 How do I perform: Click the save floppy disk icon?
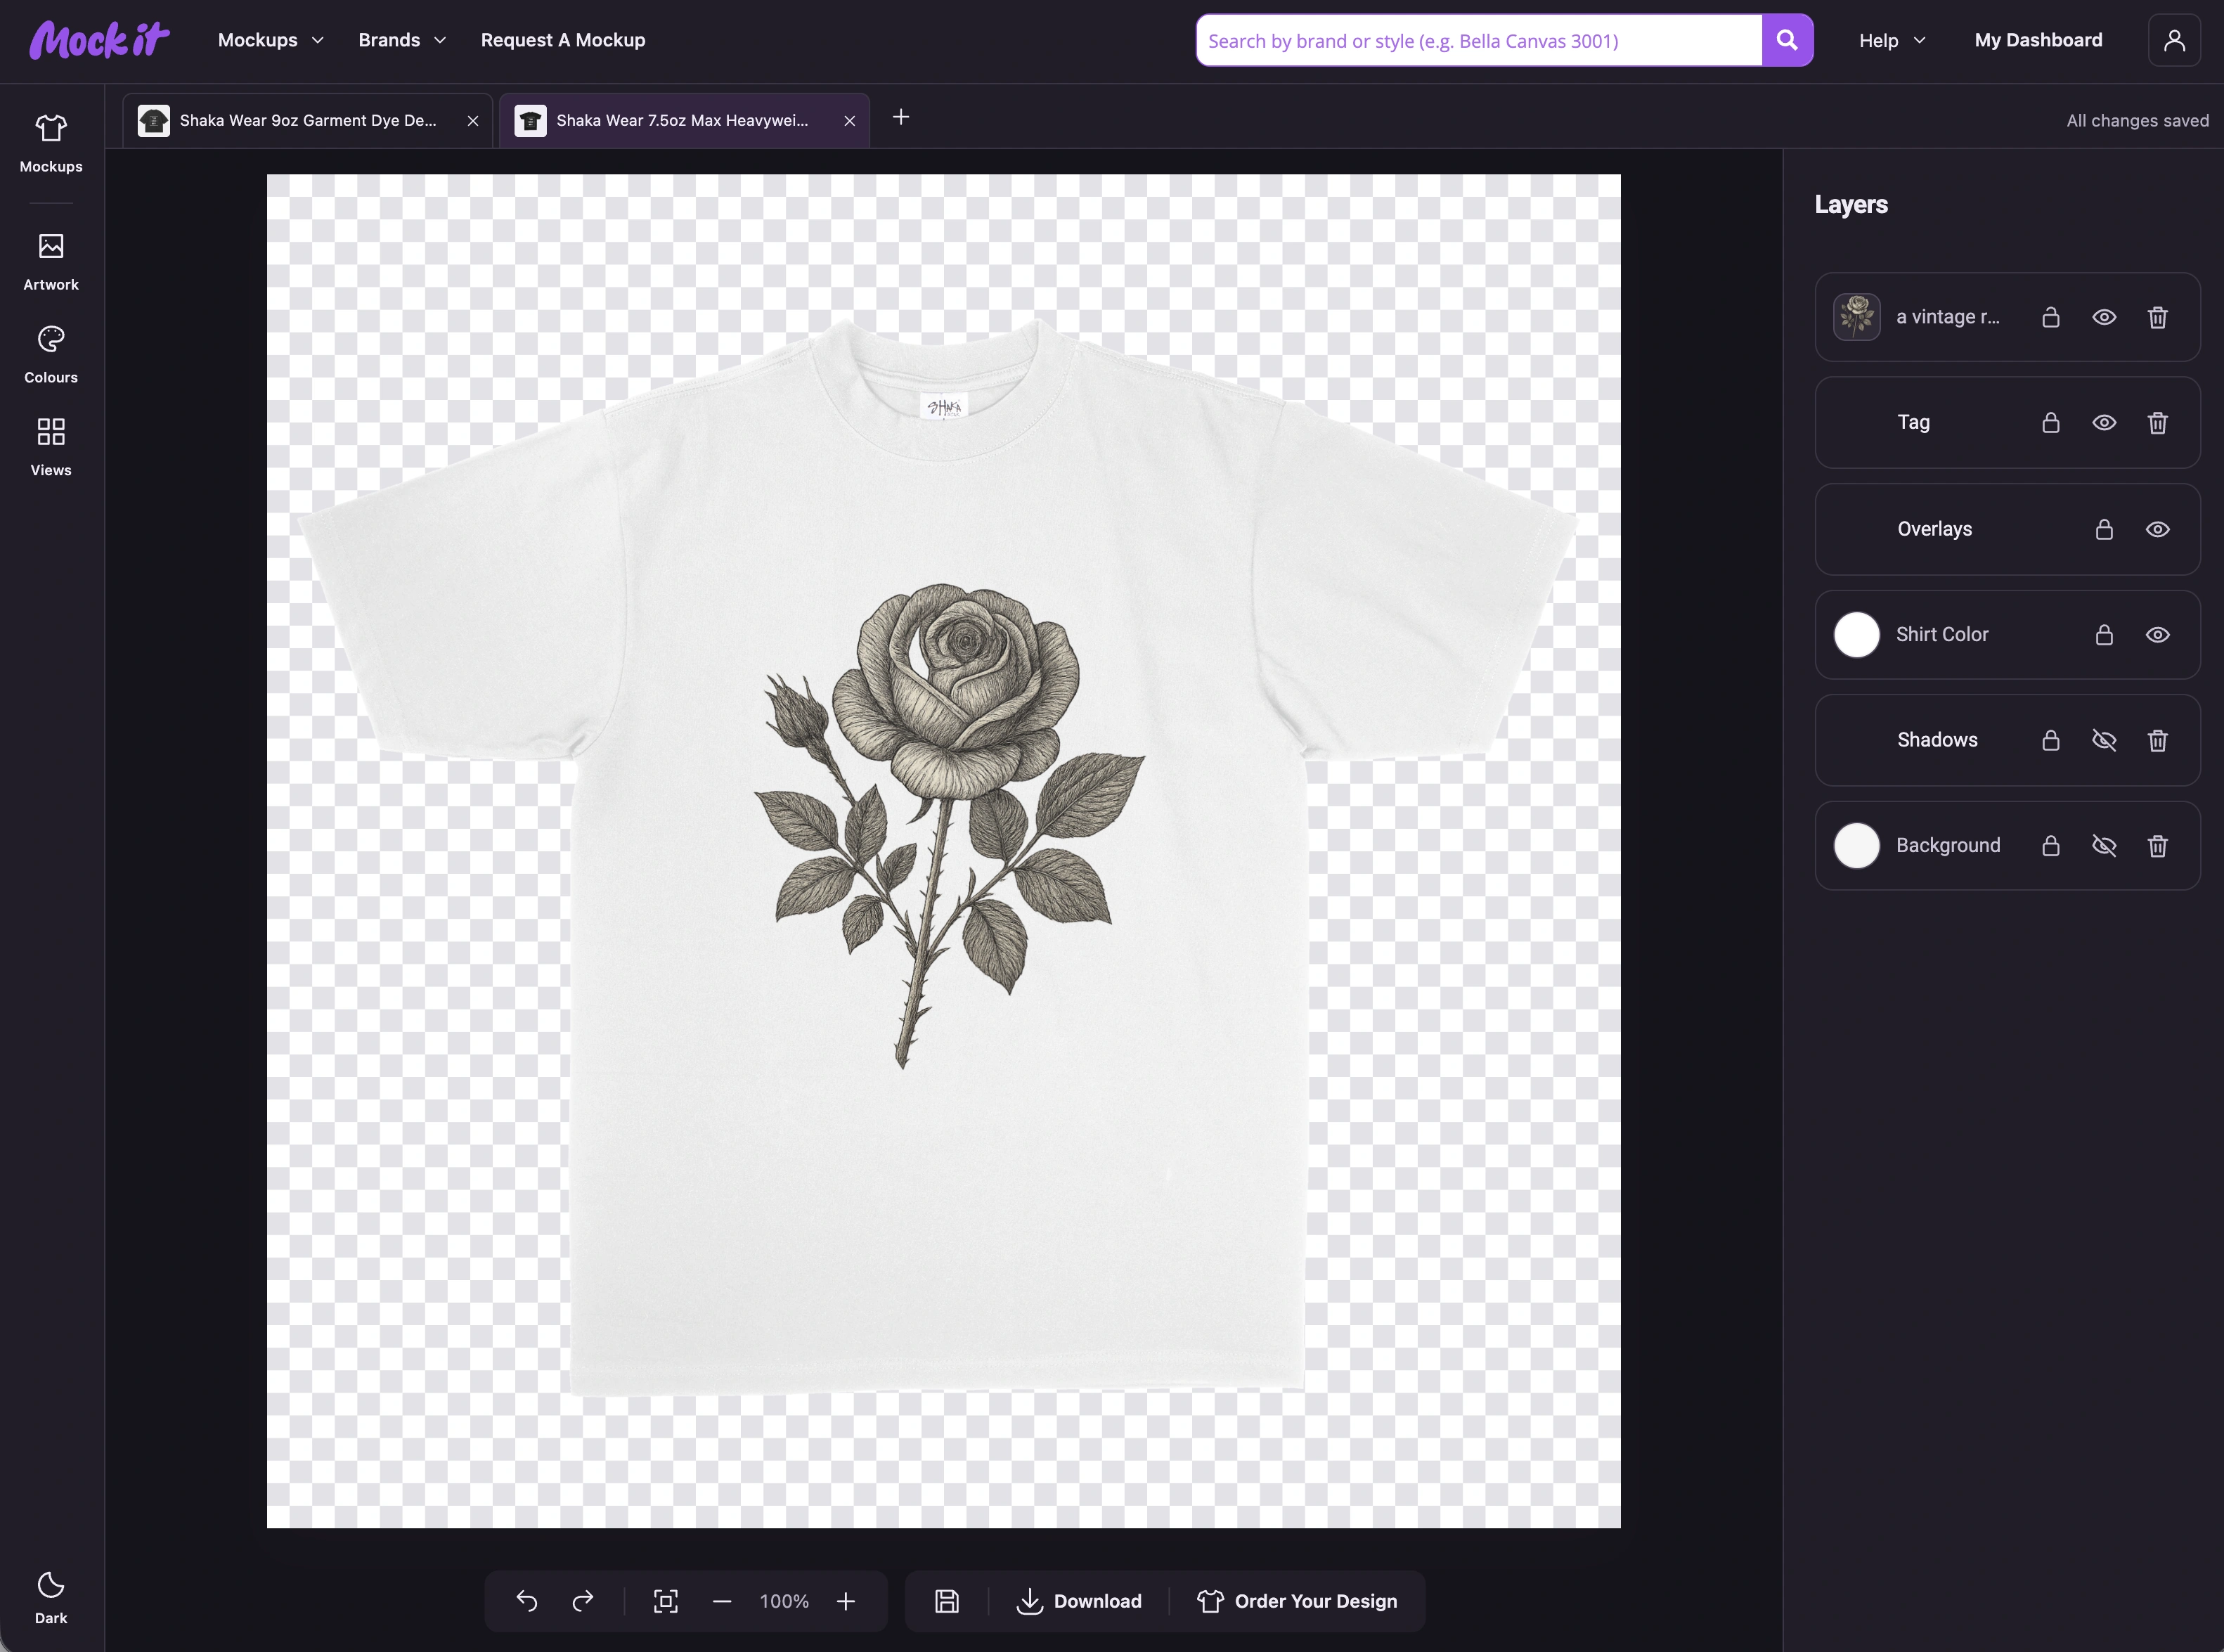point(947,1601)
